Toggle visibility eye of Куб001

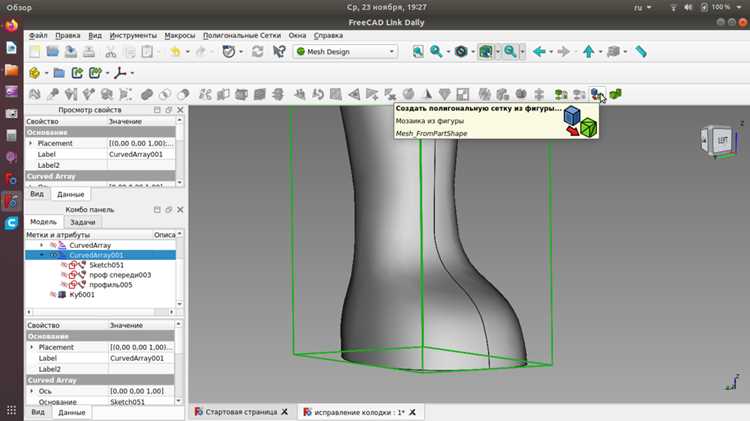click(53, 295)
